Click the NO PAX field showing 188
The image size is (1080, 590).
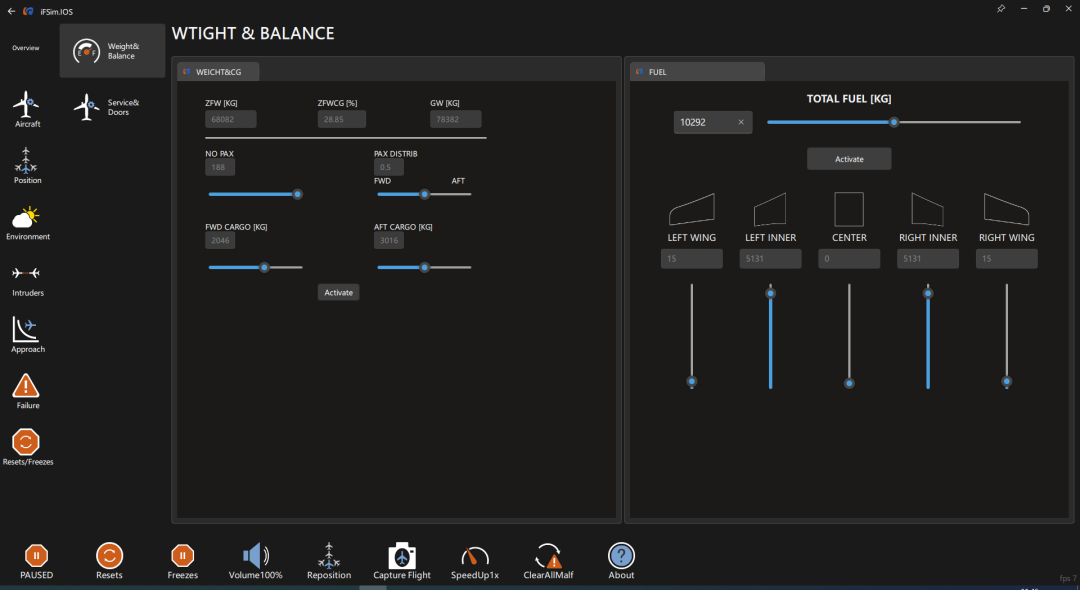220,167
